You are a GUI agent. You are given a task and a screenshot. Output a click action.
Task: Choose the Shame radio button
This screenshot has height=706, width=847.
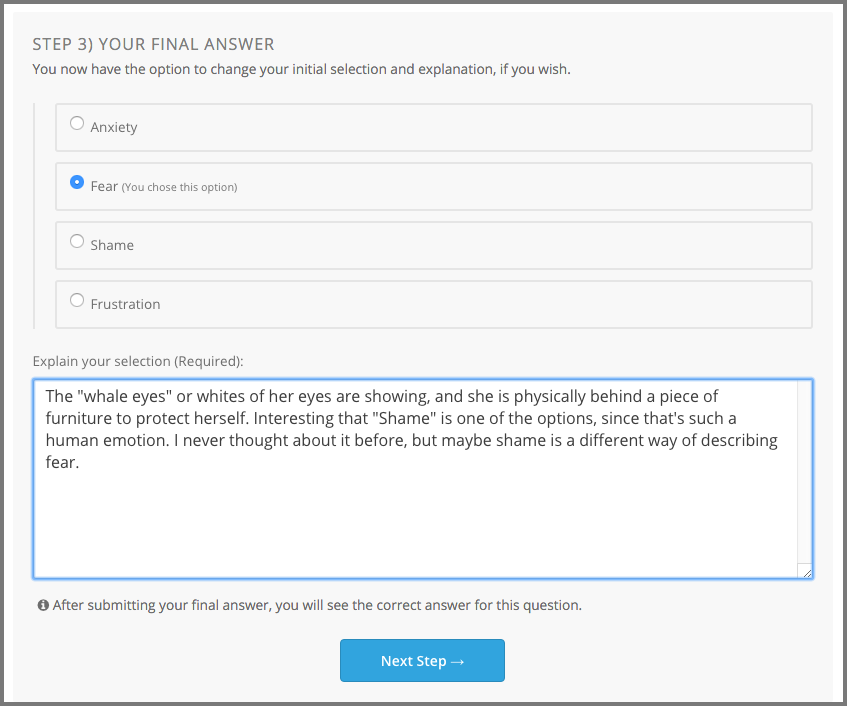pyautogui.click(x=77, y=242)
